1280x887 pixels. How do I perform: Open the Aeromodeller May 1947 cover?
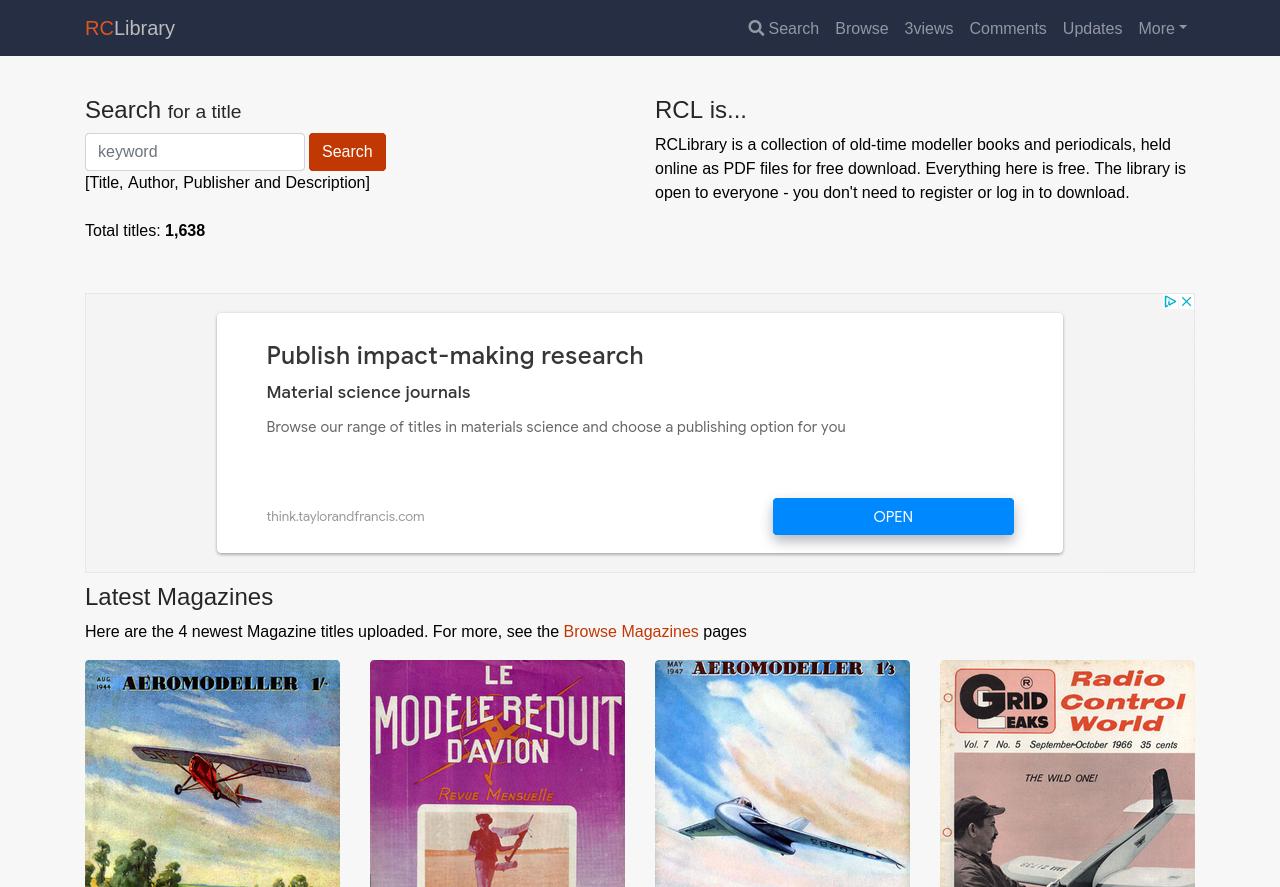pos(782,773)
